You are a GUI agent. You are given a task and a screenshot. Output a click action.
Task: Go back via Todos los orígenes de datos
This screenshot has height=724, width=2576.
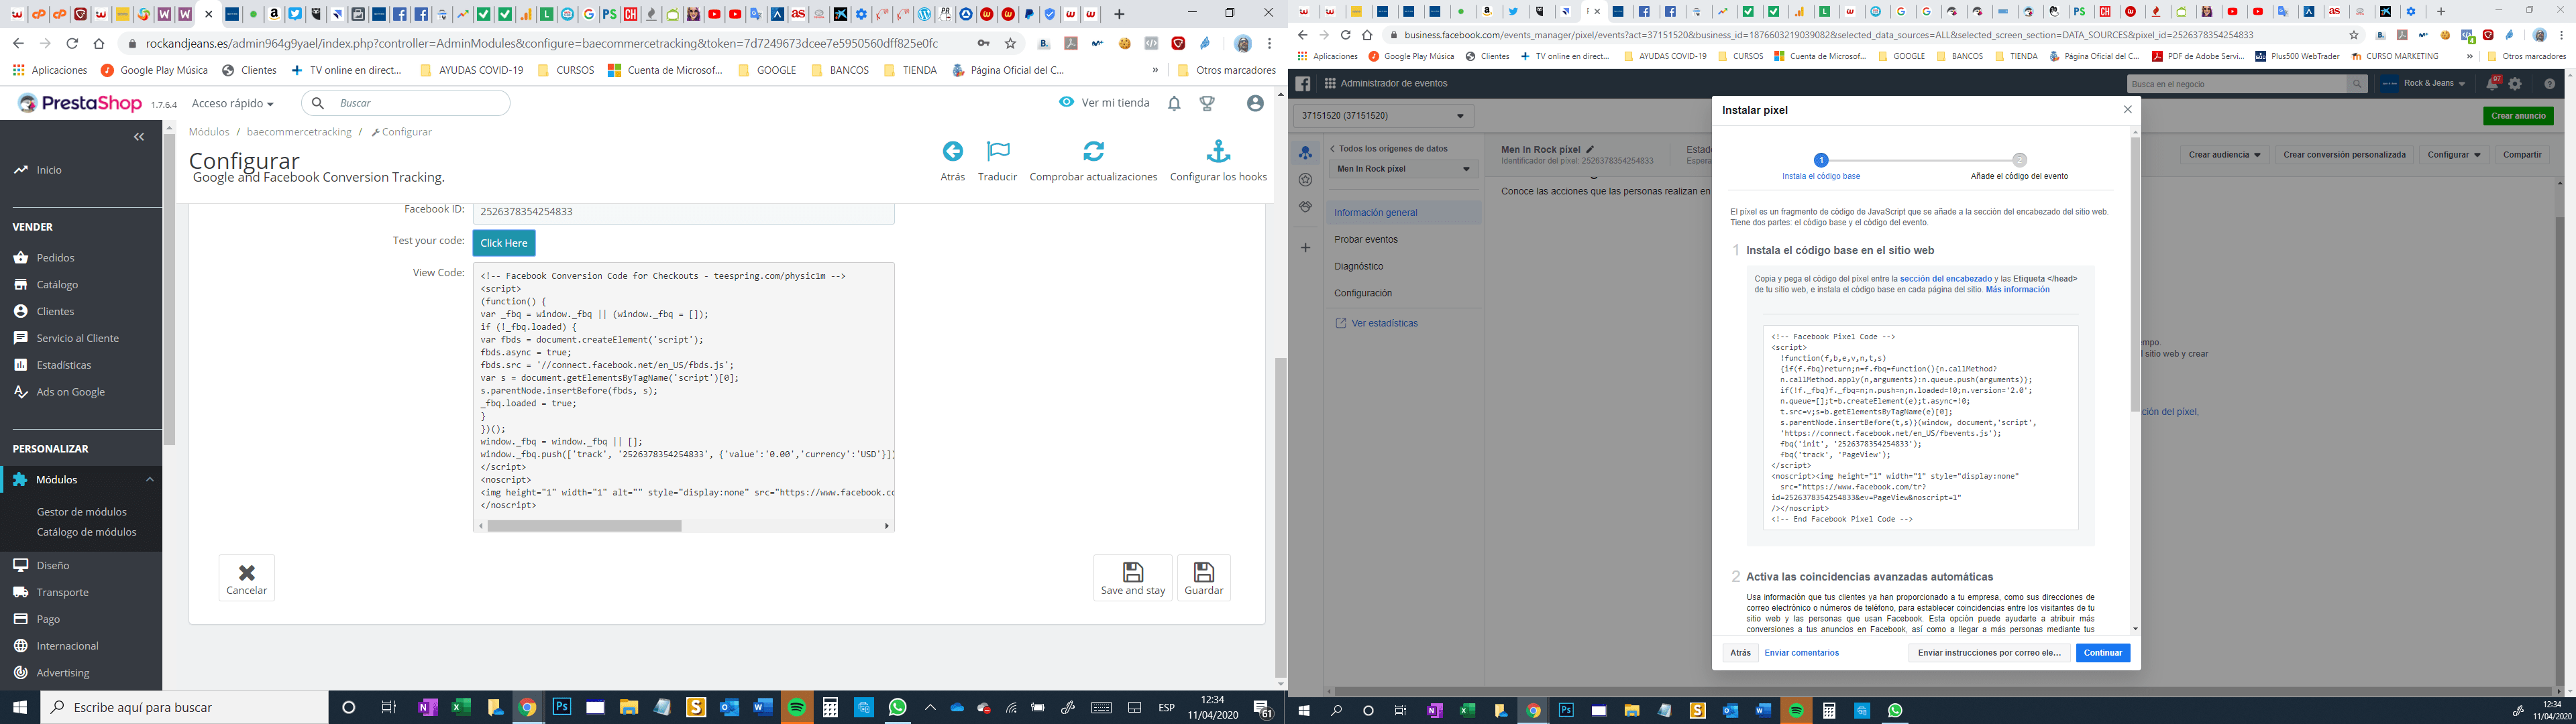pos(1388,149)
